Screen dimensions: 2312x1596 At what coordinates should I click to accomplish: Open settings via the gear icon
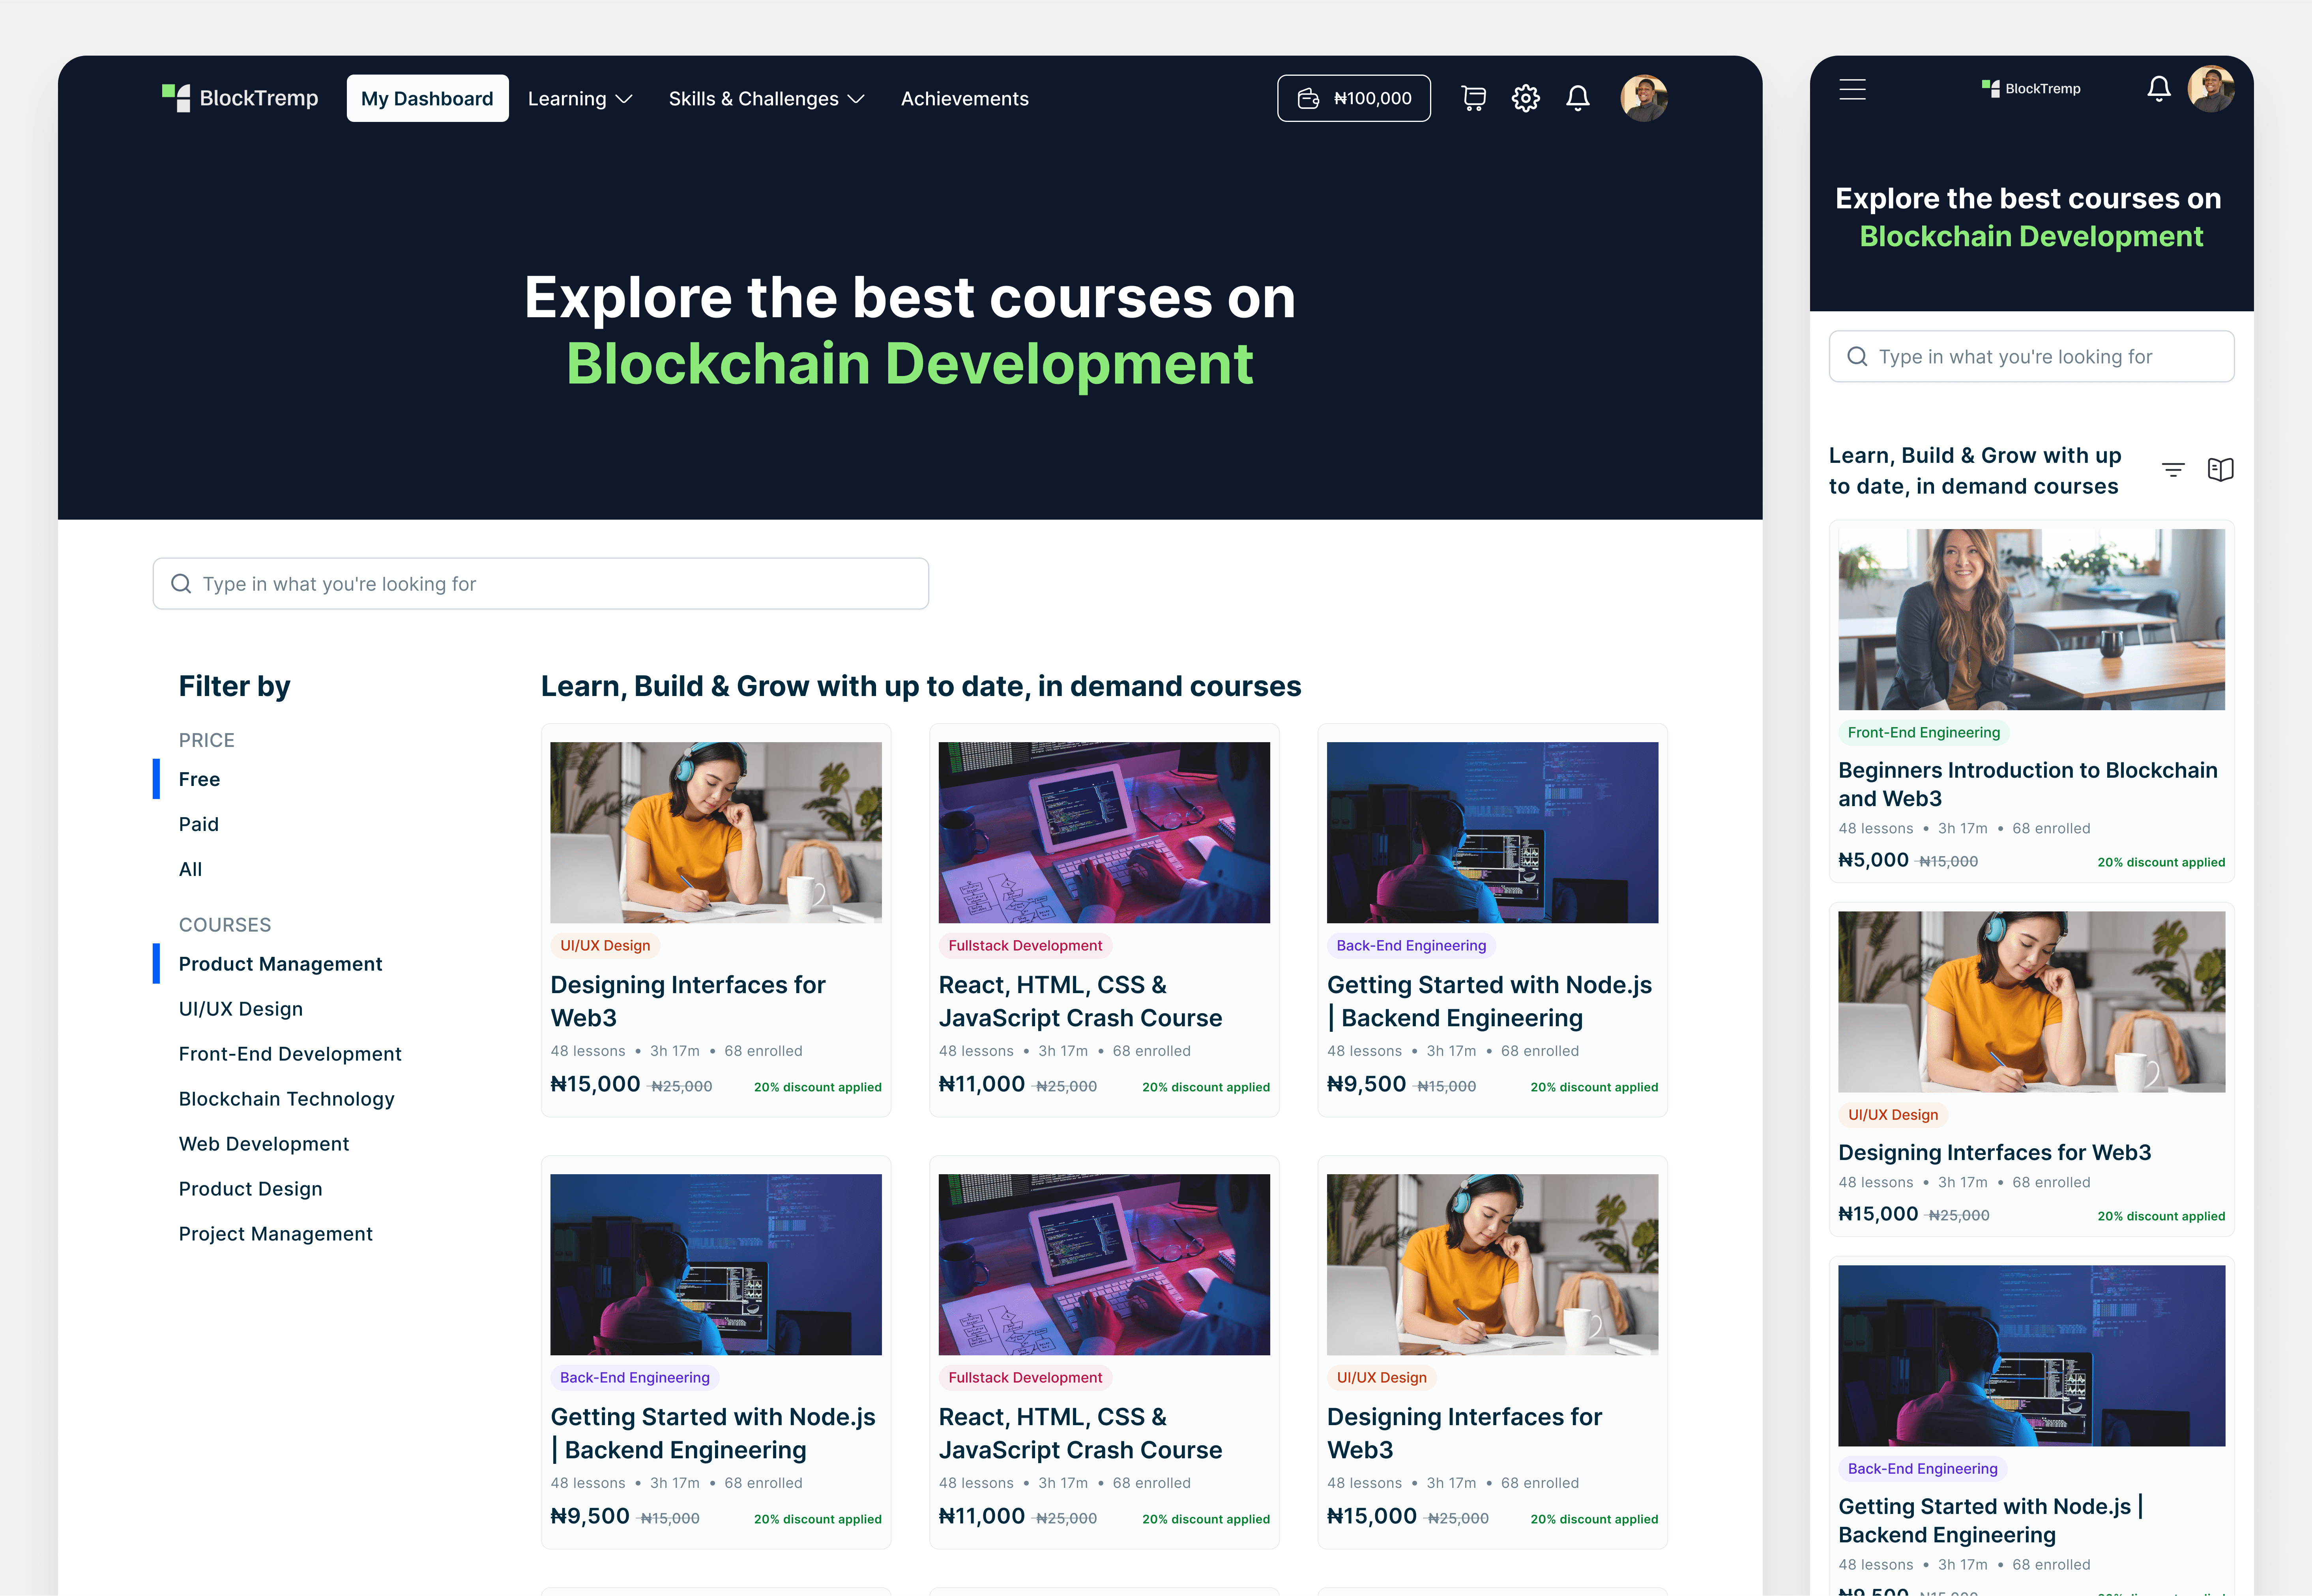pyautogui.click(x=1526, y=98)
